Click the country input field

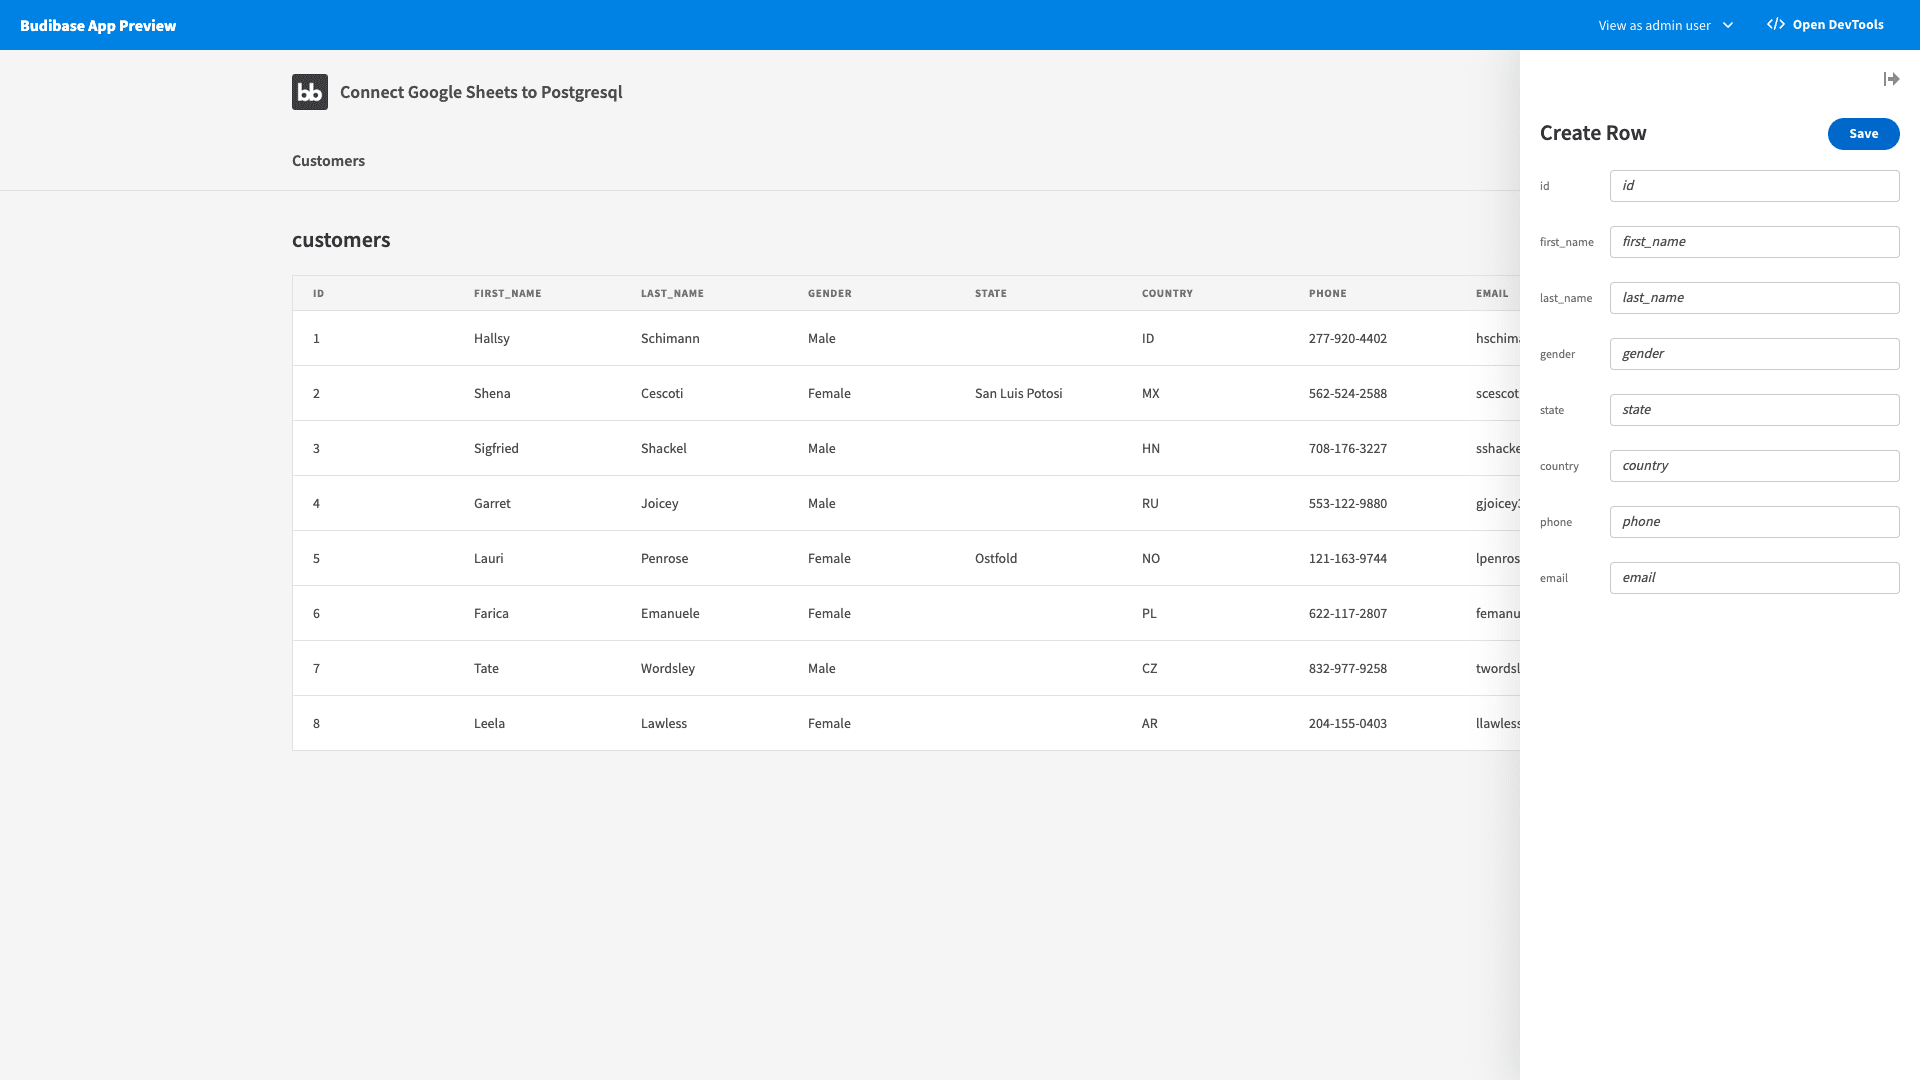click(x=1754, y=466)
